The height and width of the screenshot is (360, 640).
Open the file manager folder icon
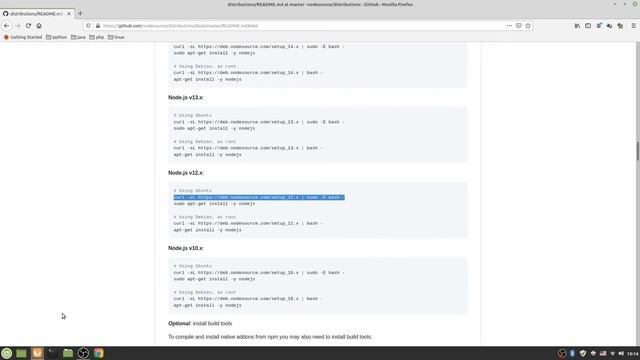(x=68, y=353)
